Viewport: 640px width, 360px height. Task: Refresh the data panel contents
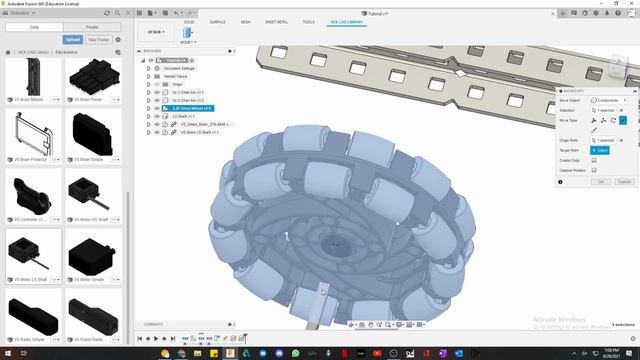point(107,13)
